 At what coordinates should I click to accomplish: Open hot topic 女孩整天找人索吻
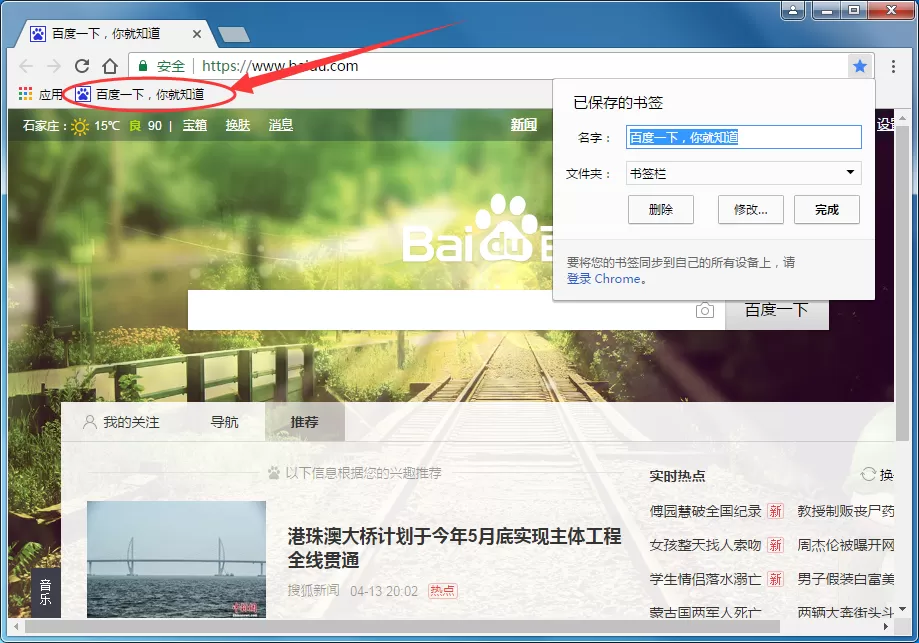pyautogui.click(x=705, y=545)
